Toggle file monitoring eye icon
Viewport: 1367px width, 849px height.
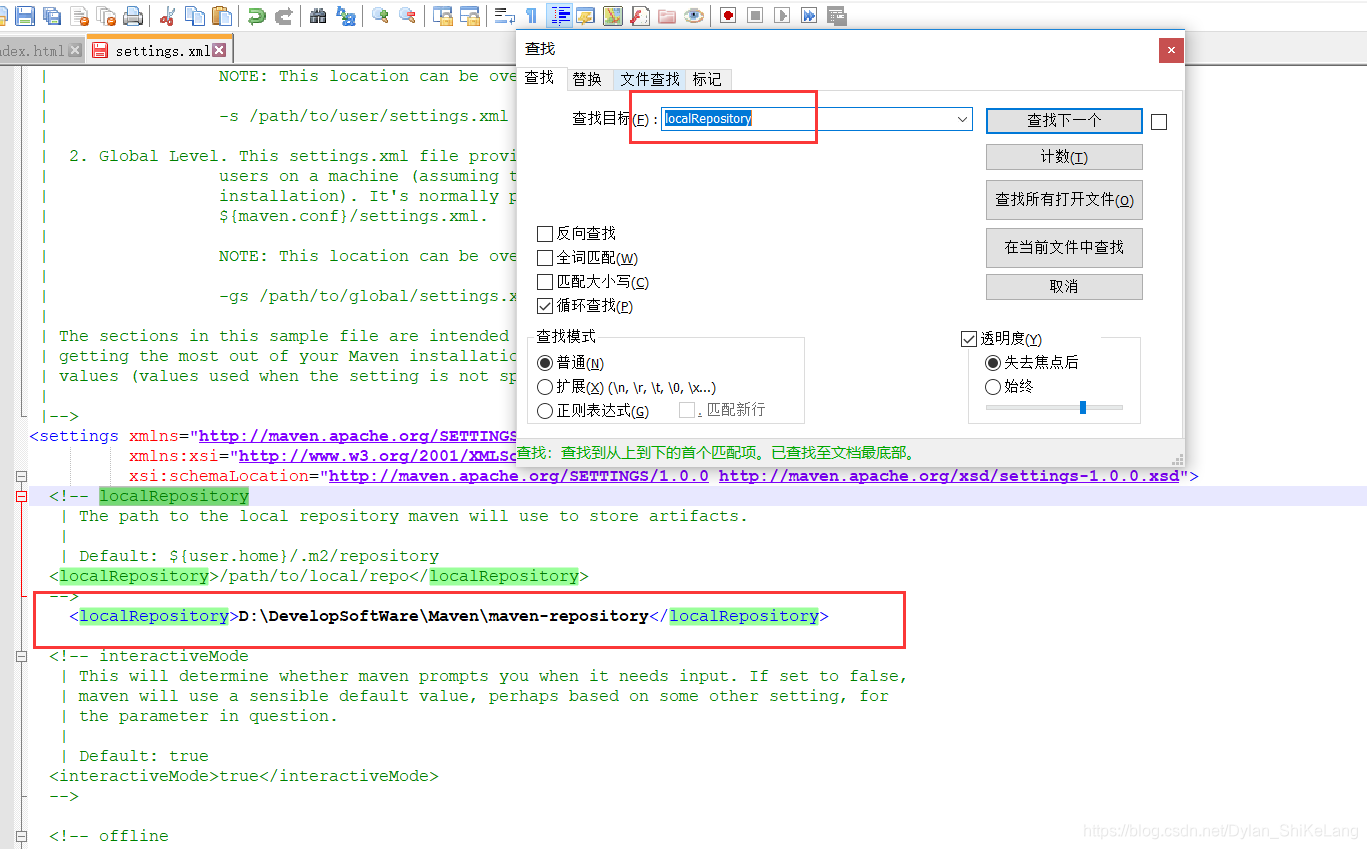[694, 16]
